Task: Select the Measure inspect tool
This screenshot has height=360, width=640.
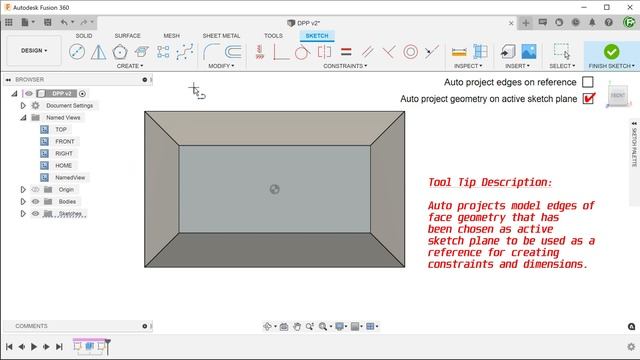Action: click(x=459, y=52)
